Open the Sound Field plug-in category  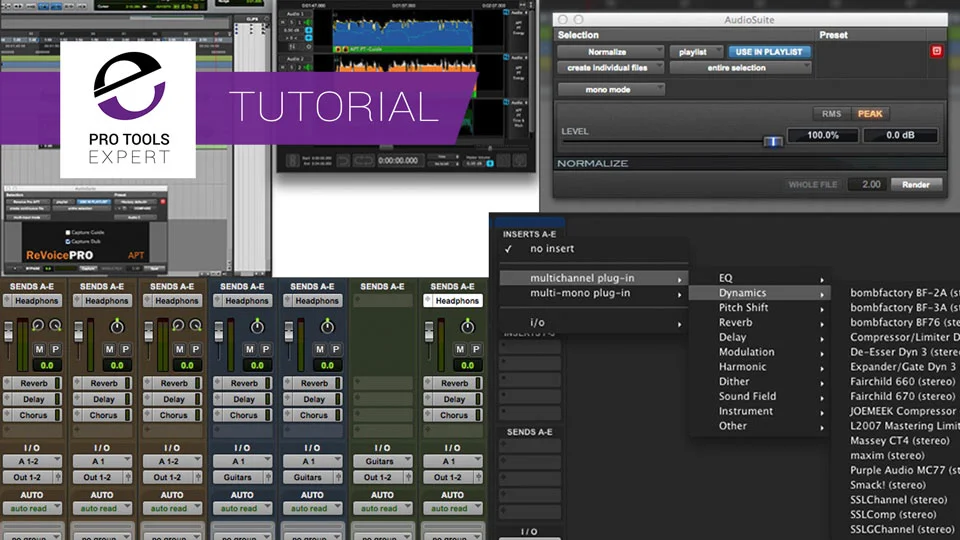759,396
